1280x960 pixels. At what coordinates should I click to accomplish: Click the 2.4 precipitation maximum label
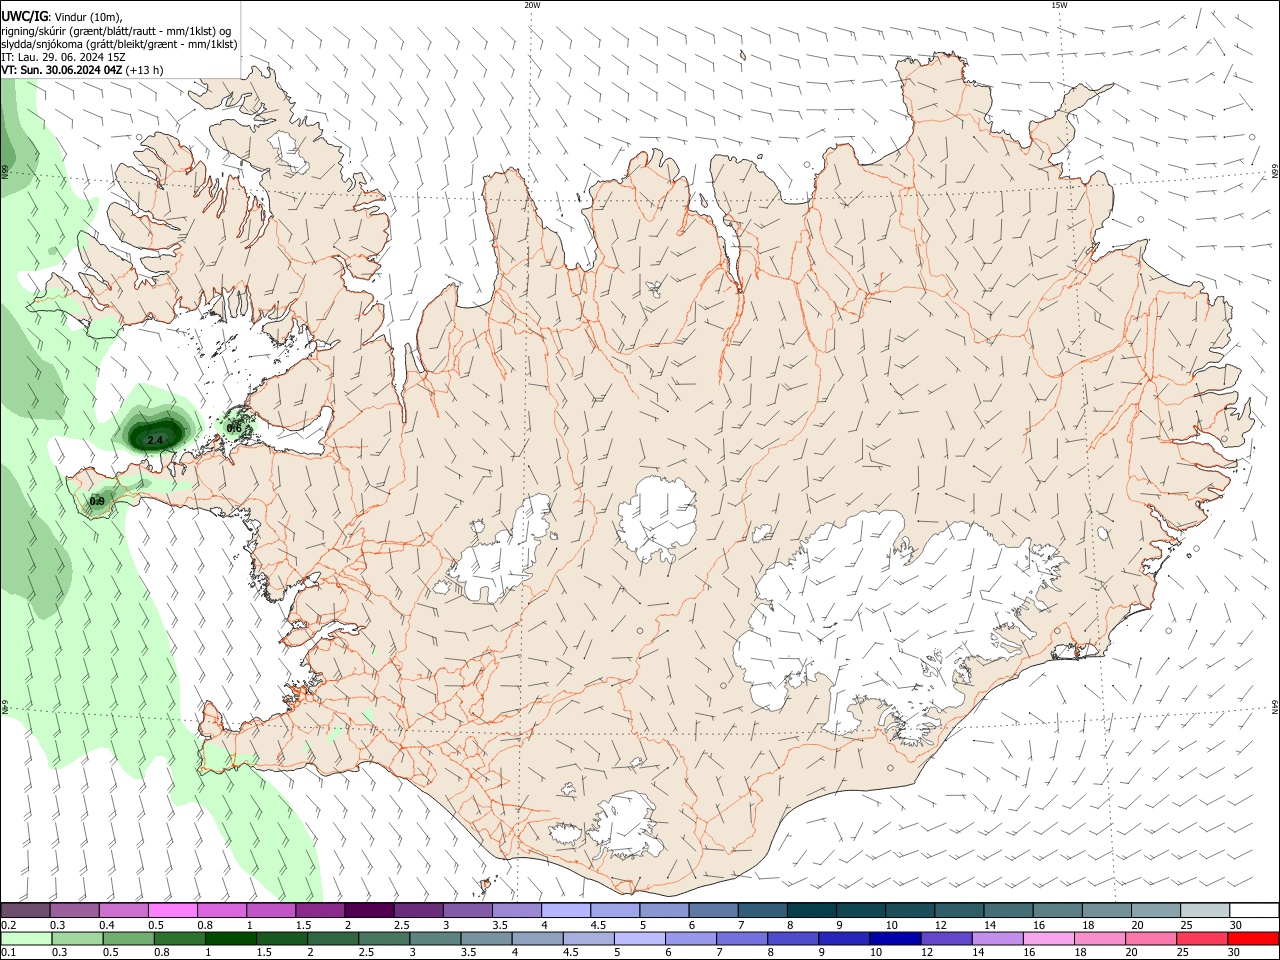[155, 440]
